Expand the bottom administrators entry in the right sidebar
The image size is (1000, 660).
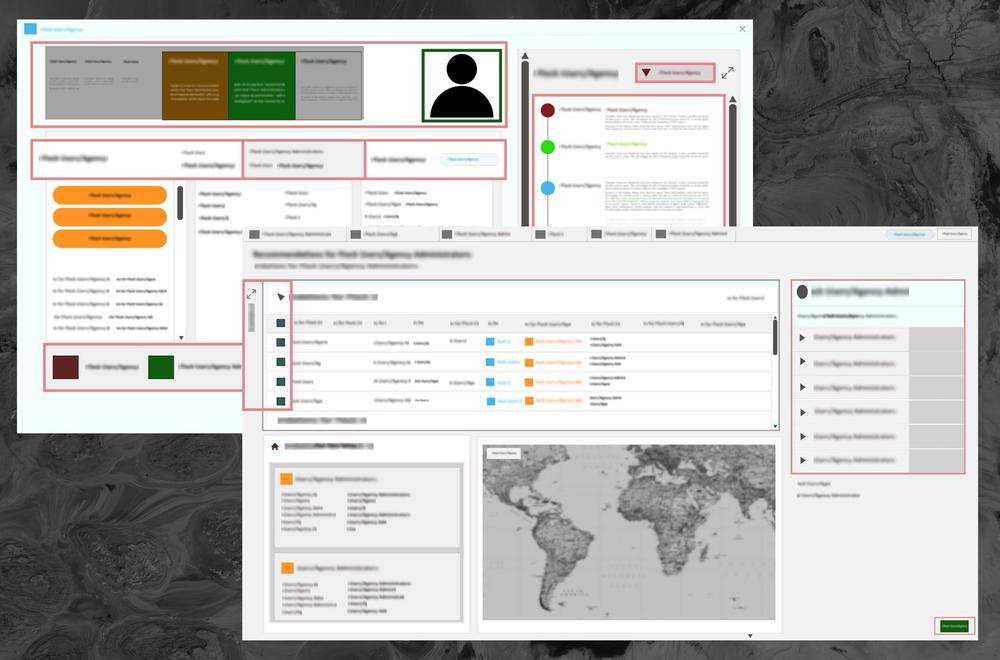pos(800,460)
